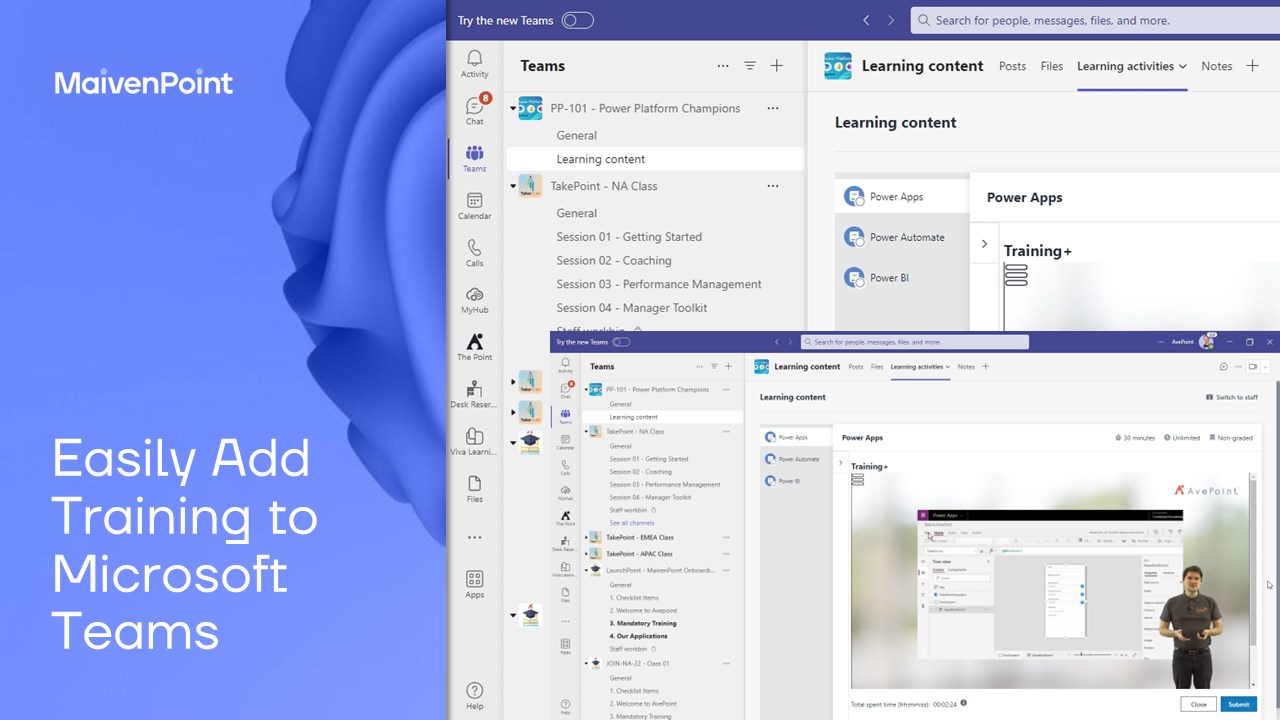The image size is (1280, 720).
Task: Open meeting options dropdown arrow in small window
Action: click(x=1266, y=367)
